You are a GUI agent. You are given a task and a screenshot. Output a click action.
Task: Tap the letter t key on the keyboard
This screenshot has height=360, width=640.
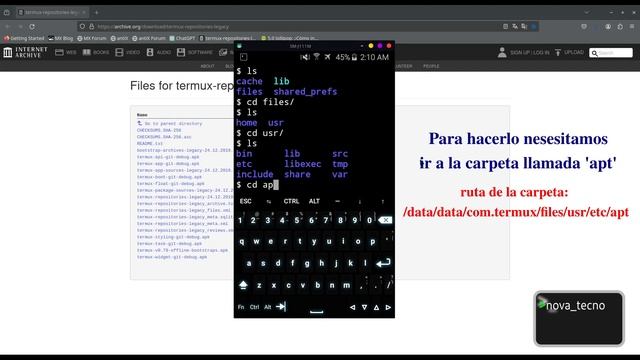click(300, 241)
